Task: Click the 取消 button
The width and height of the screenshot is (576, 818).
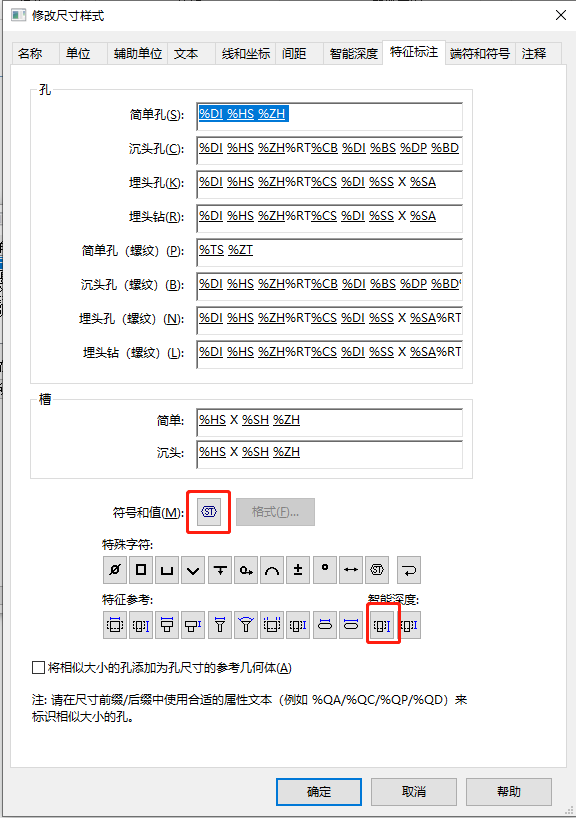Action: coord(414,791)
